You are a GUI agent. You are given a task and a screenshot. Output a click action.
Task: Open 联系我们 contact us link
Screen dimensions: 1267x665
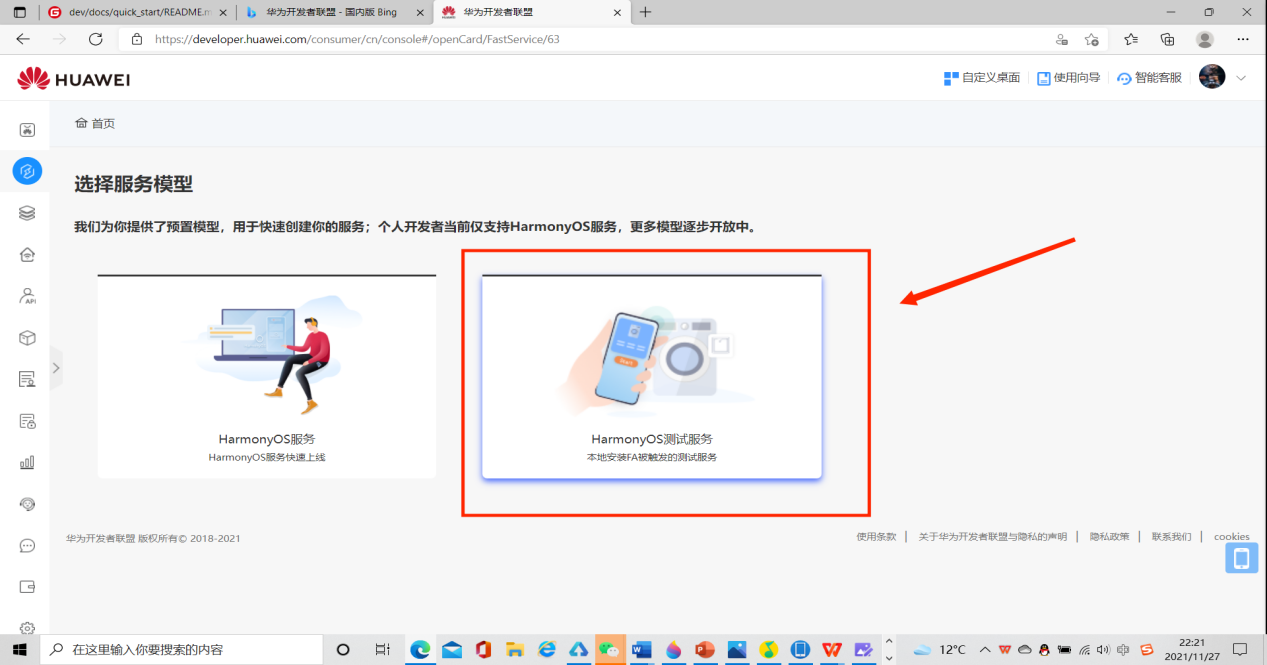coord(1172,537)
